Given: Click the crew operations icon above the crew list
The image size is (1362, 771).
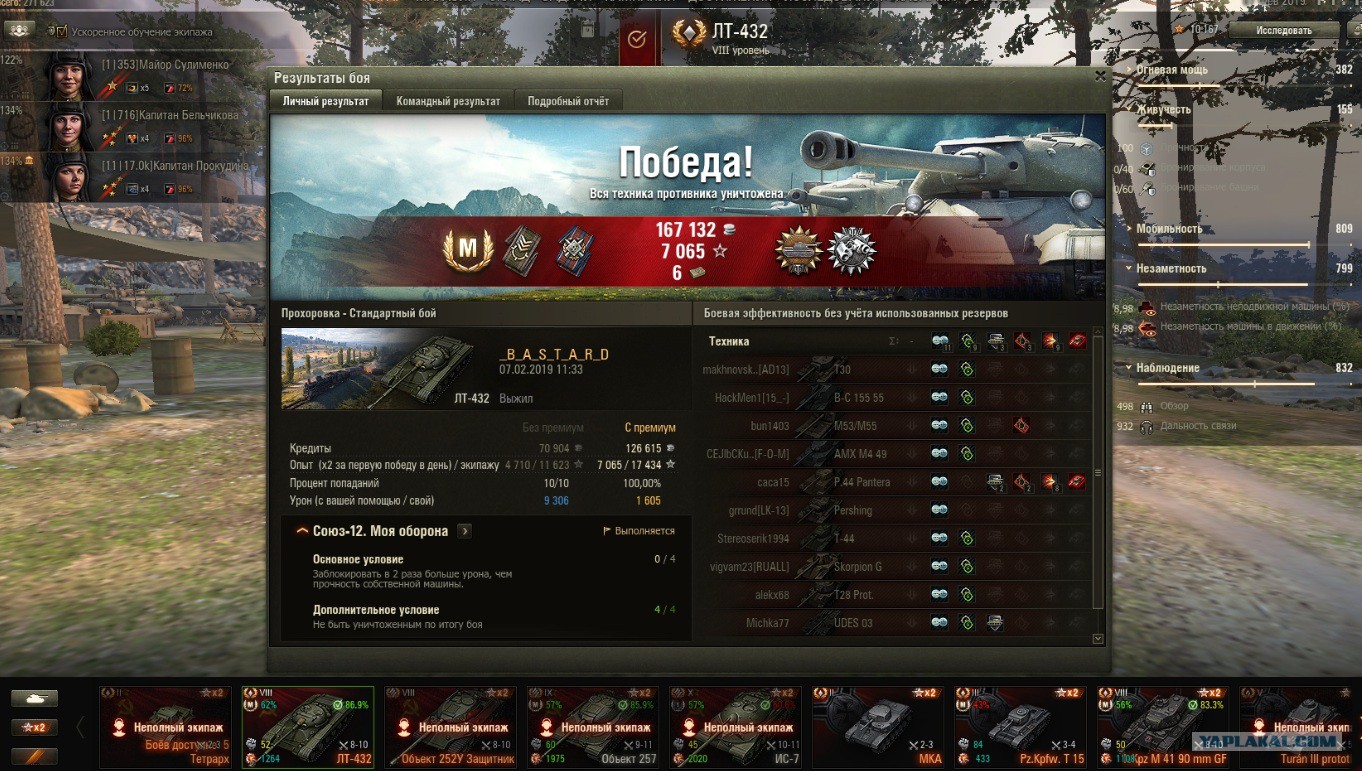Looking at the screenshot, I should pyautogui.click(x=18, y=30).
